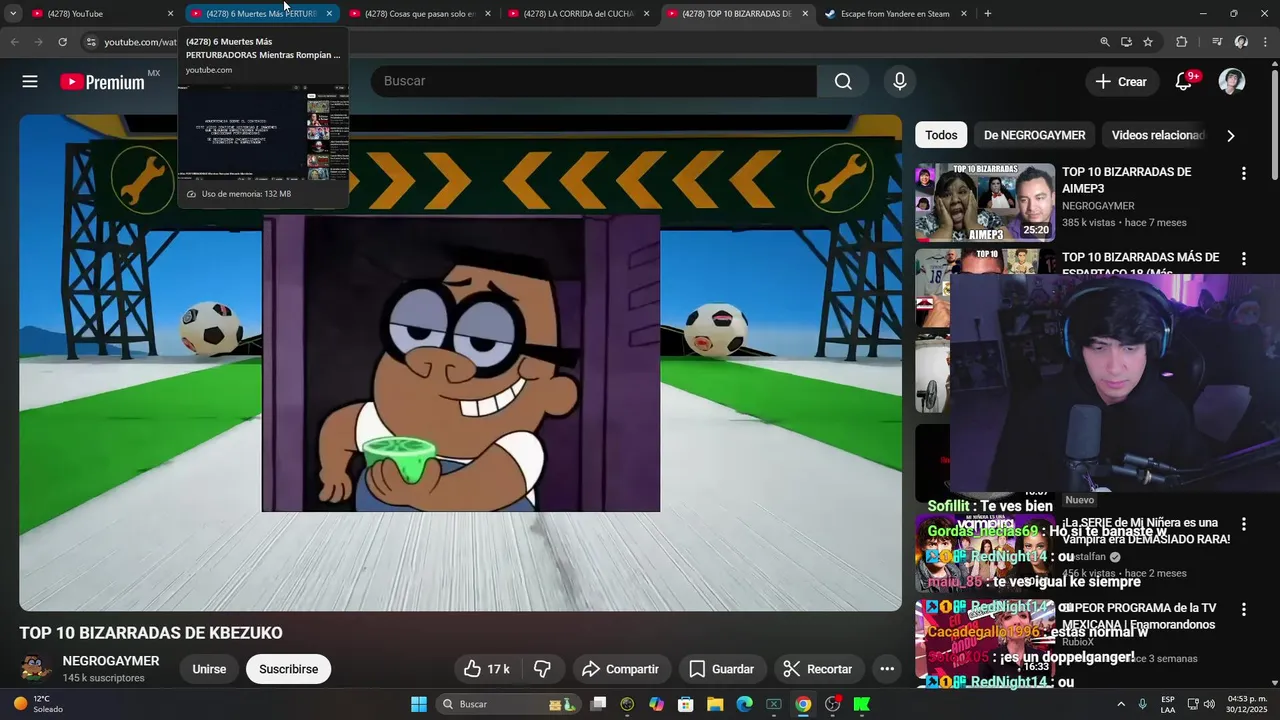This screenshot has width=1280, height=720.
Task: View site information icon in address bar
Action: pyautogui.click(x=91, y=42)
